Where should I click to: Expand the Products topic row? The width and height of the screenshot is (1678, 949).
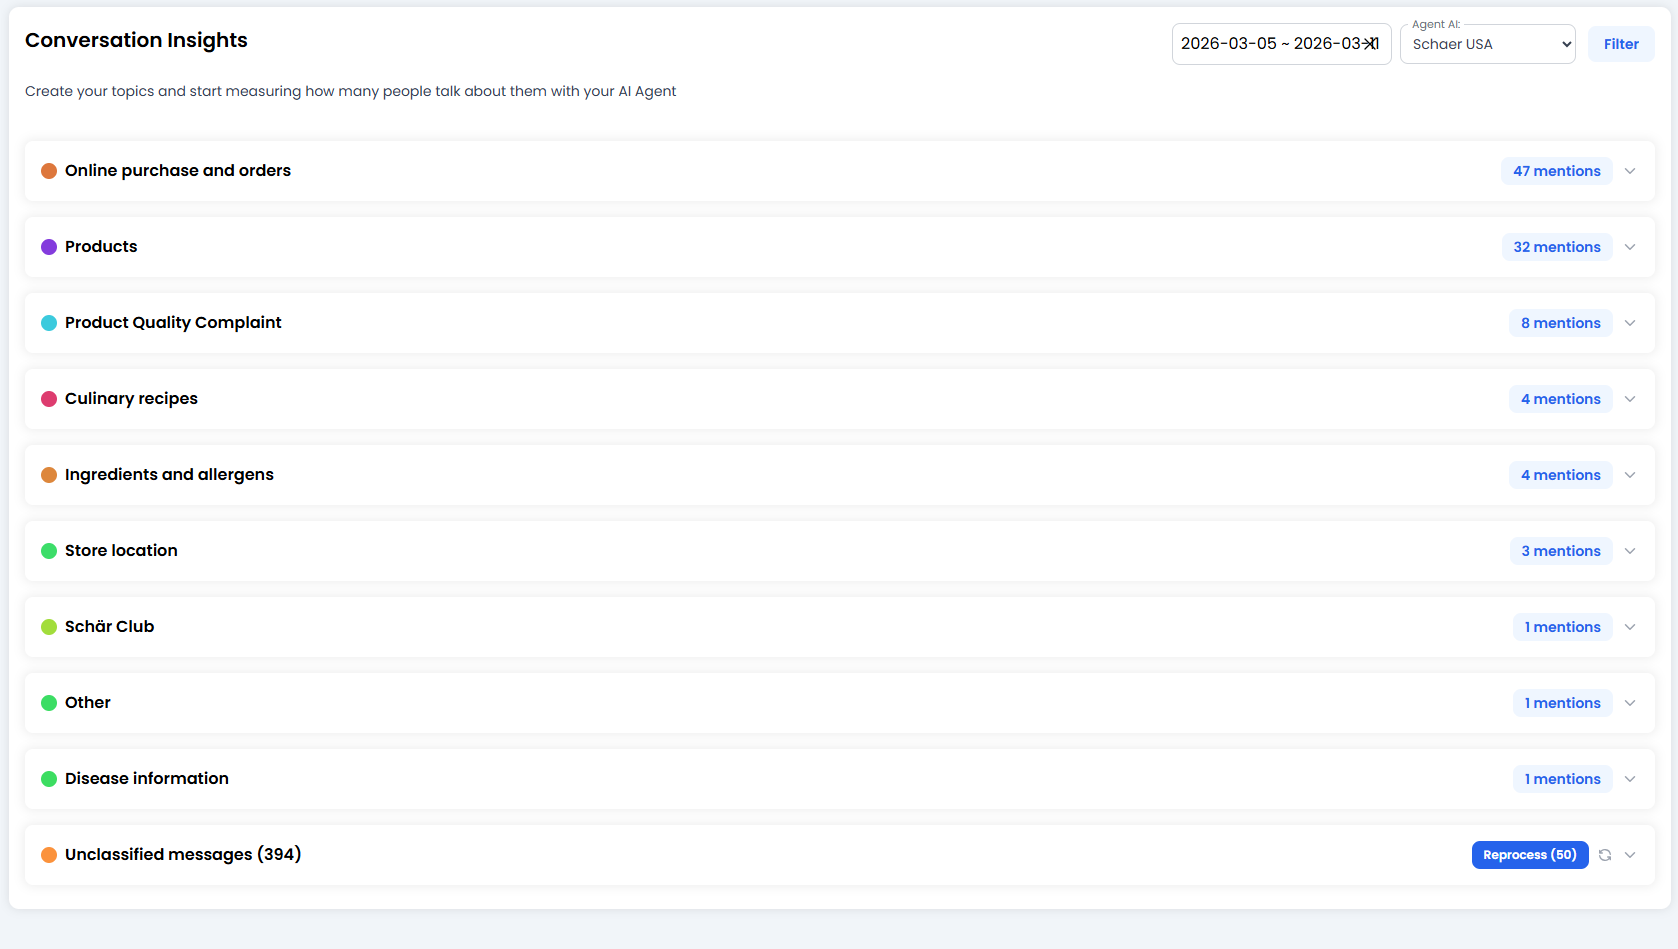[1630, 246]
